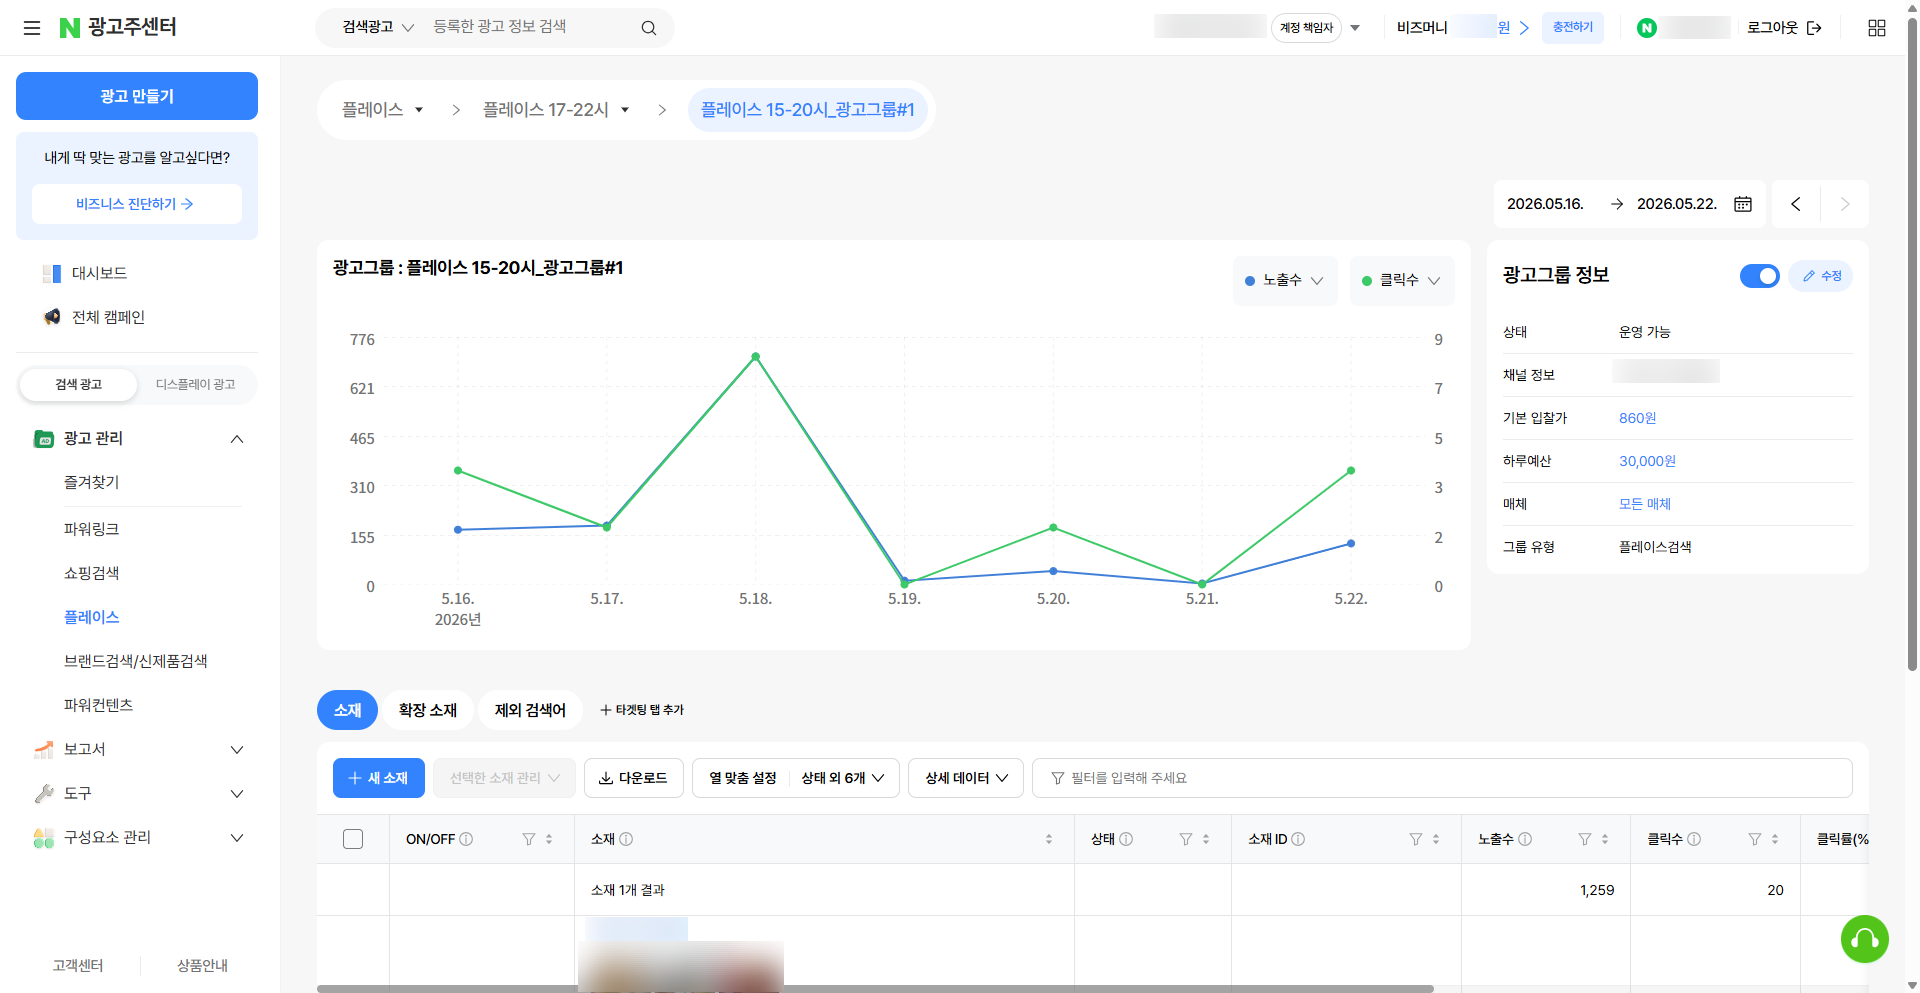Click the 다운로드 button
The width and height of the screenshot is (1920, 993).
(x=633, y=778)
